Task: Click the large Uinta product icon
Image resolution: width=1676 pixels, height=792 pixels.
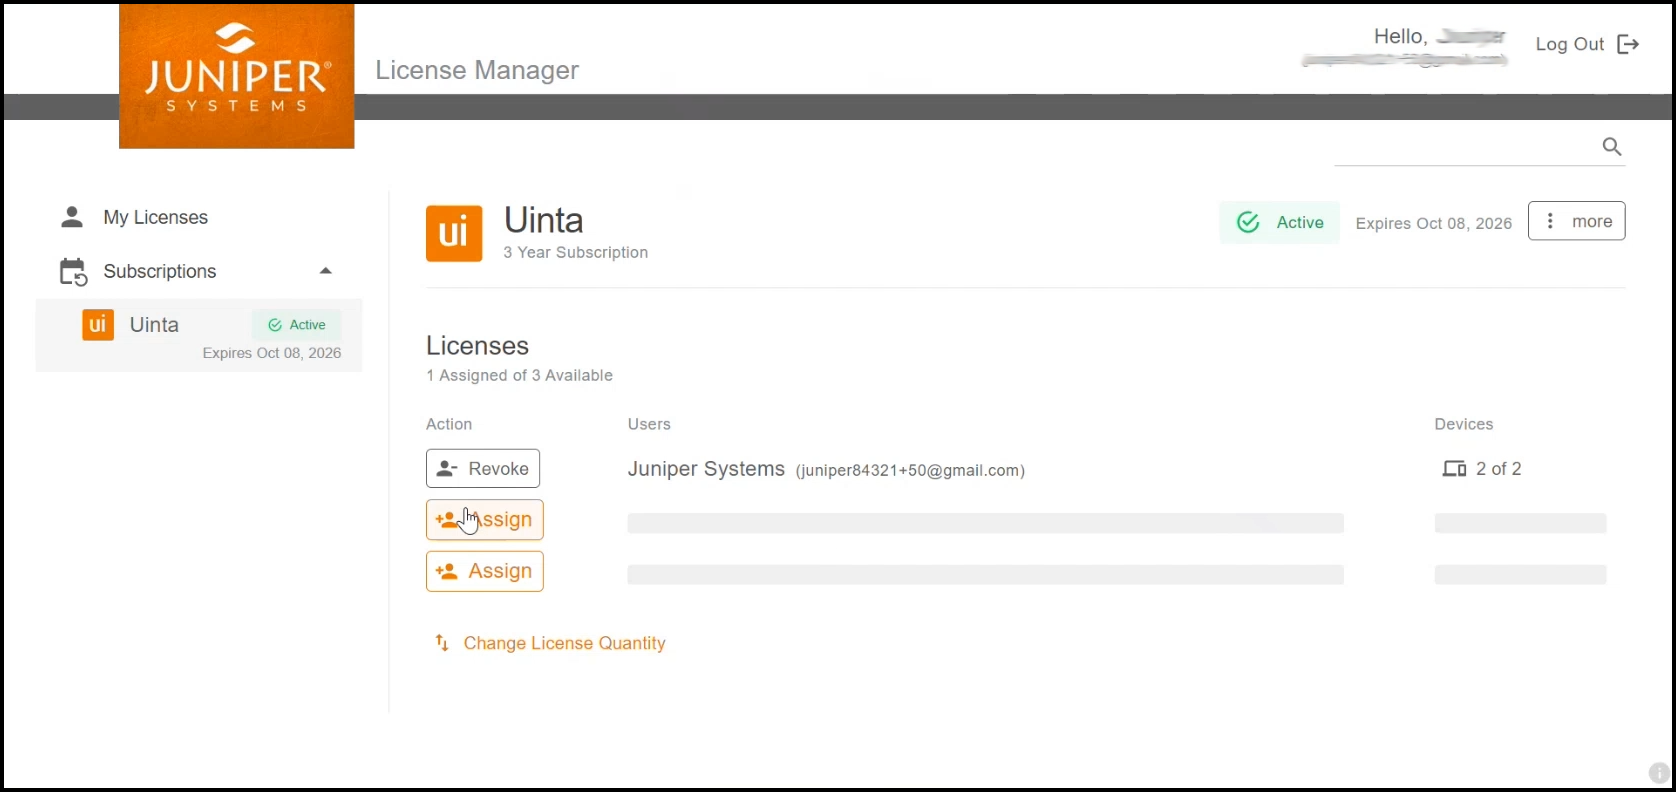Action: (x=454, y=233)
